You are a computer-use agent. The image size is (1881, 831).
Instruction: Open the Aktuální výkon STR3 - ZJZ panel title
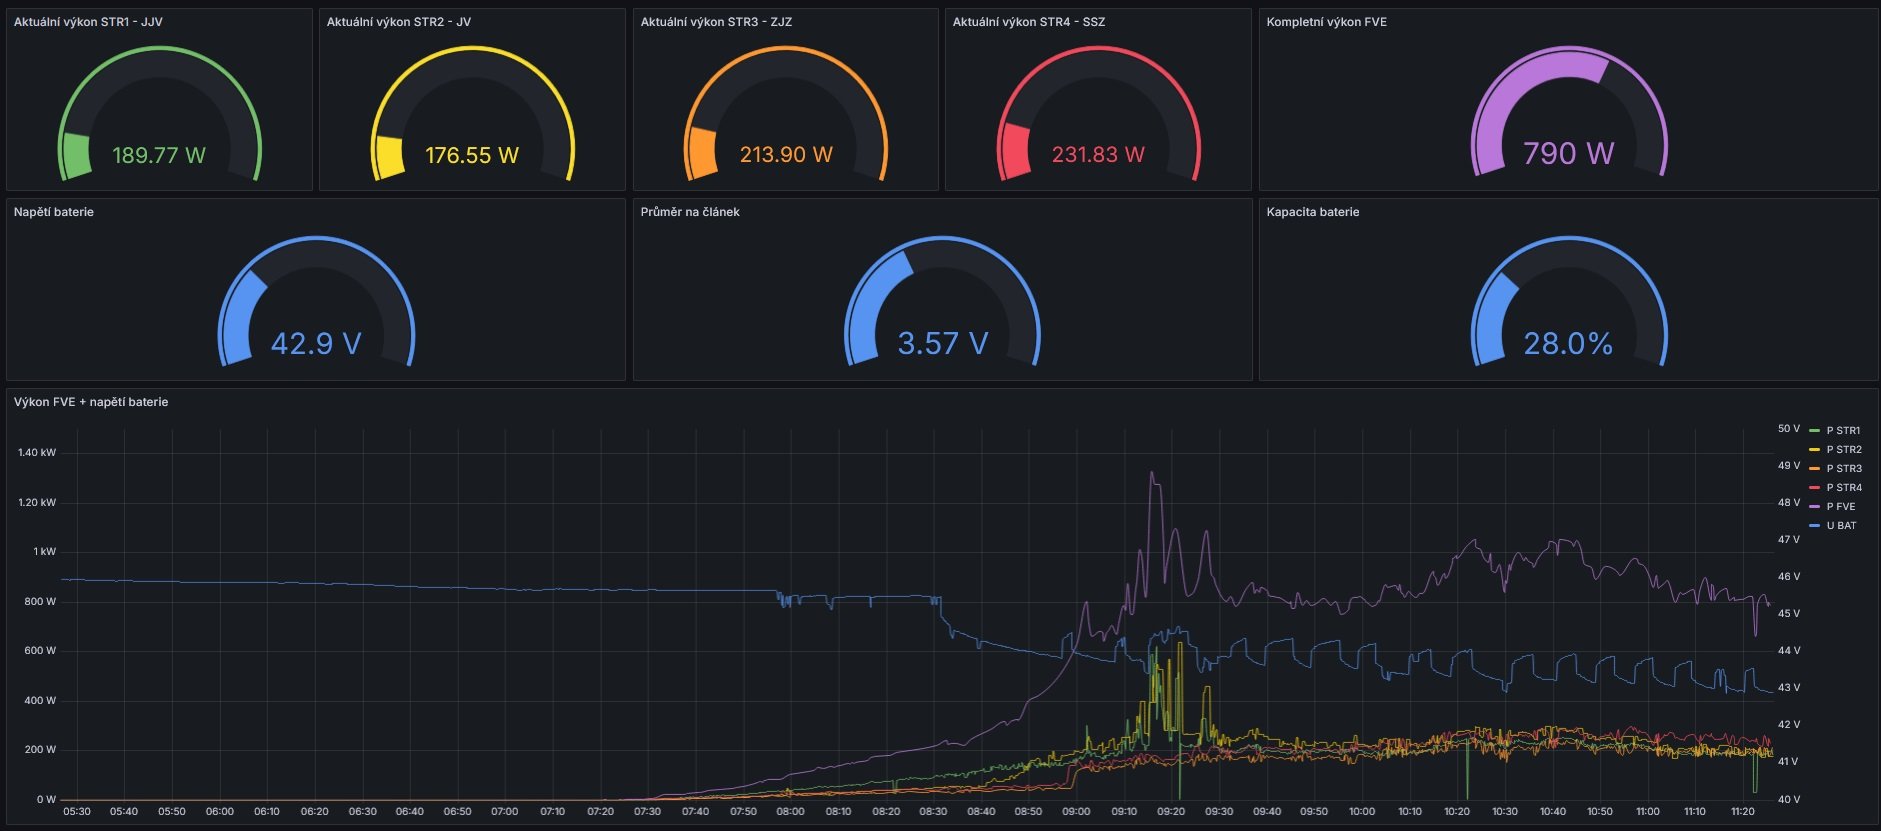pos(716,22)
